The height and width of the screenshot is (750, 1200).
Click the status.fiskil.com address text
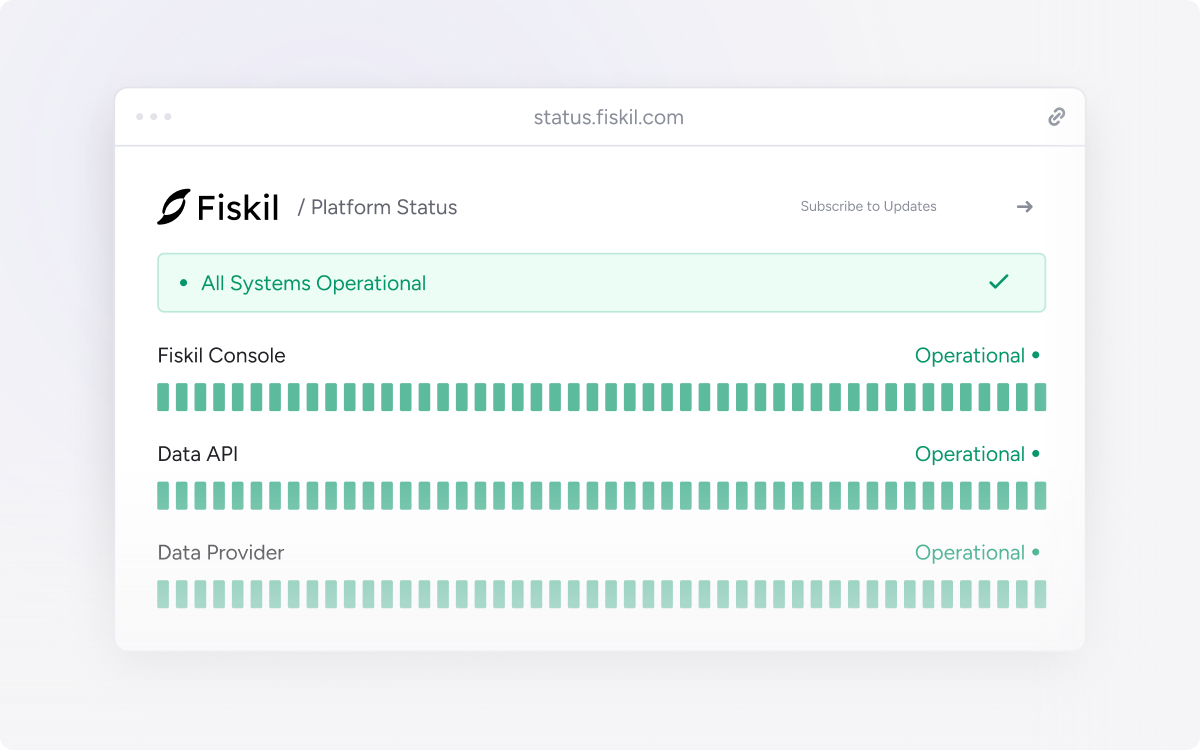608,117
